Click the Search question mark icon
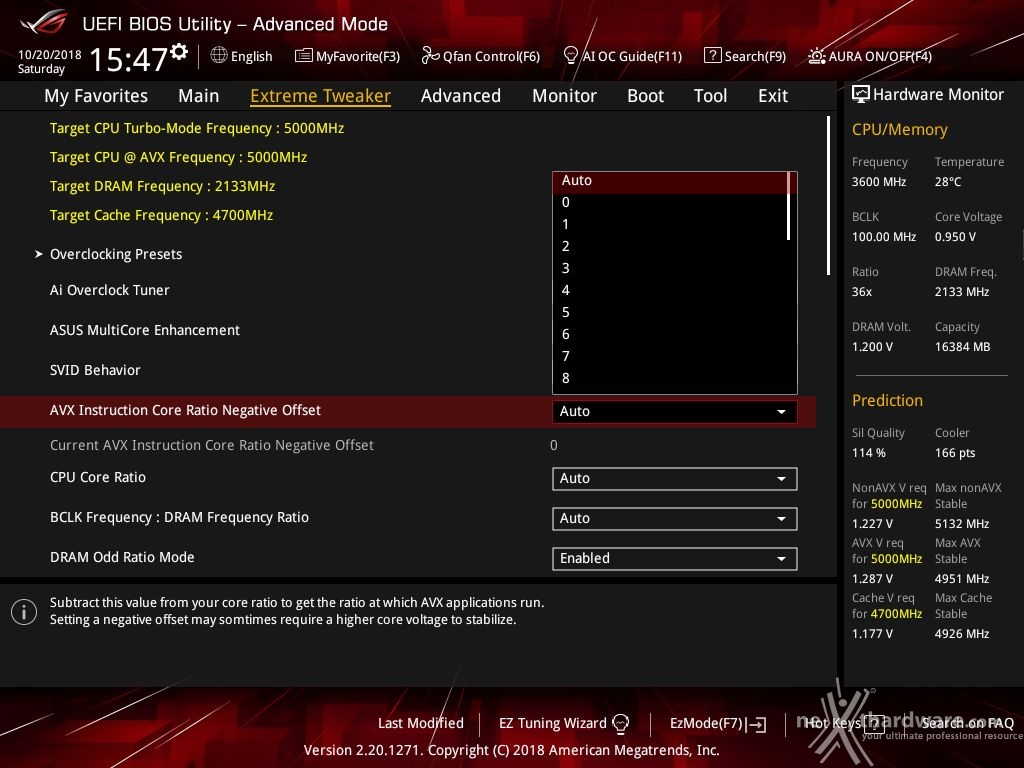 coord(712,56)
